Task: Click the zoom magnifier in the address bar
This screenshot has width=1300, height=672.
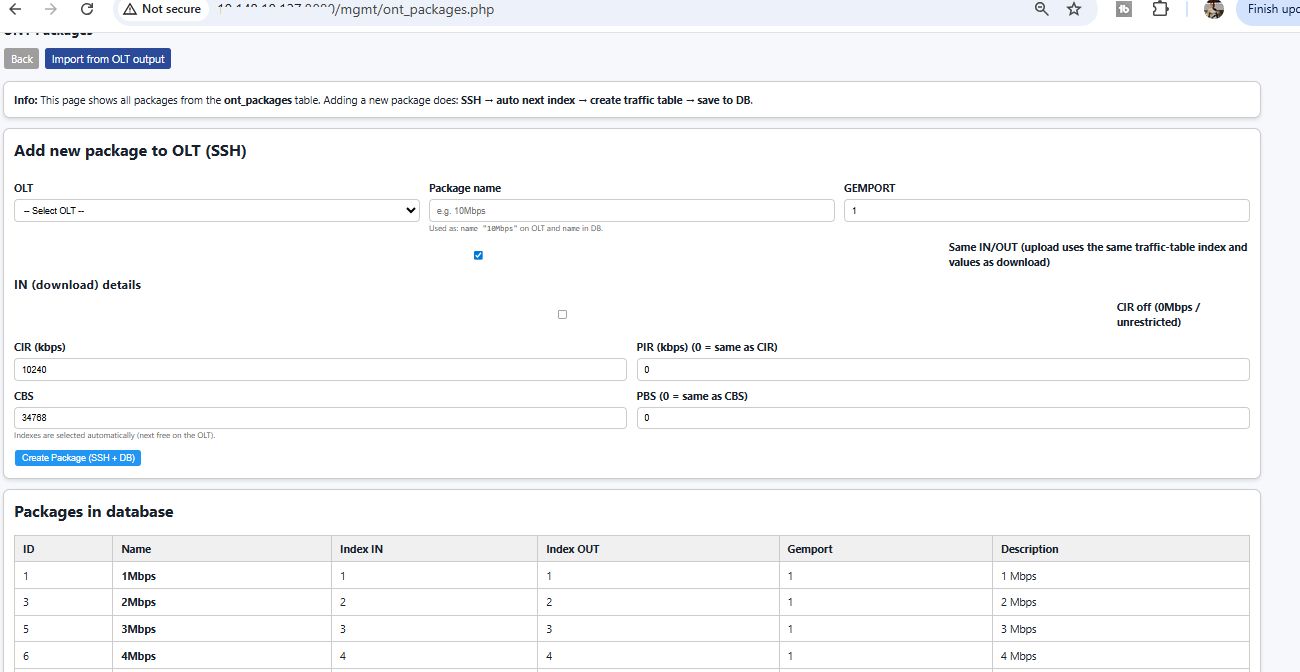Action: tap(1041, 9)
